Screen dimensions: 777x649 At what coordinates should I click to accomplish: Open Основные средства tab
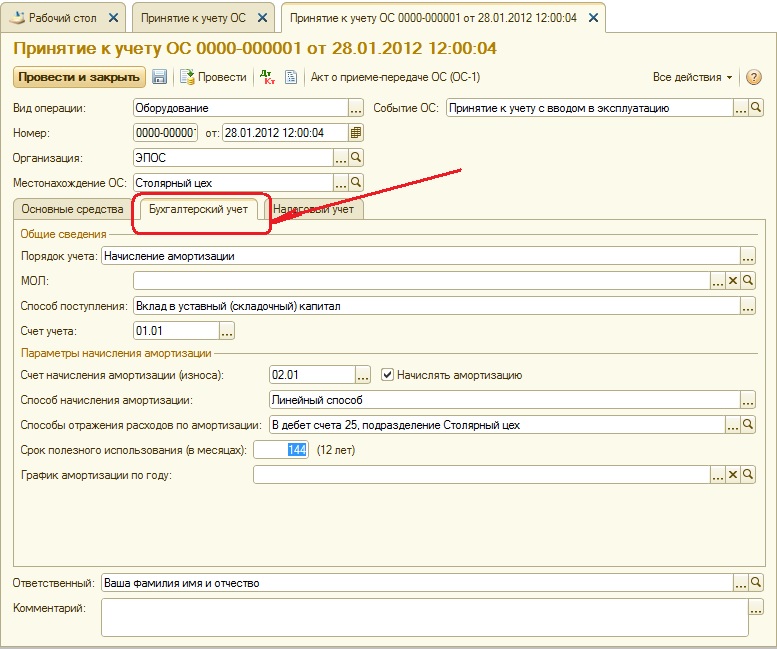click(x=72, y=209)
